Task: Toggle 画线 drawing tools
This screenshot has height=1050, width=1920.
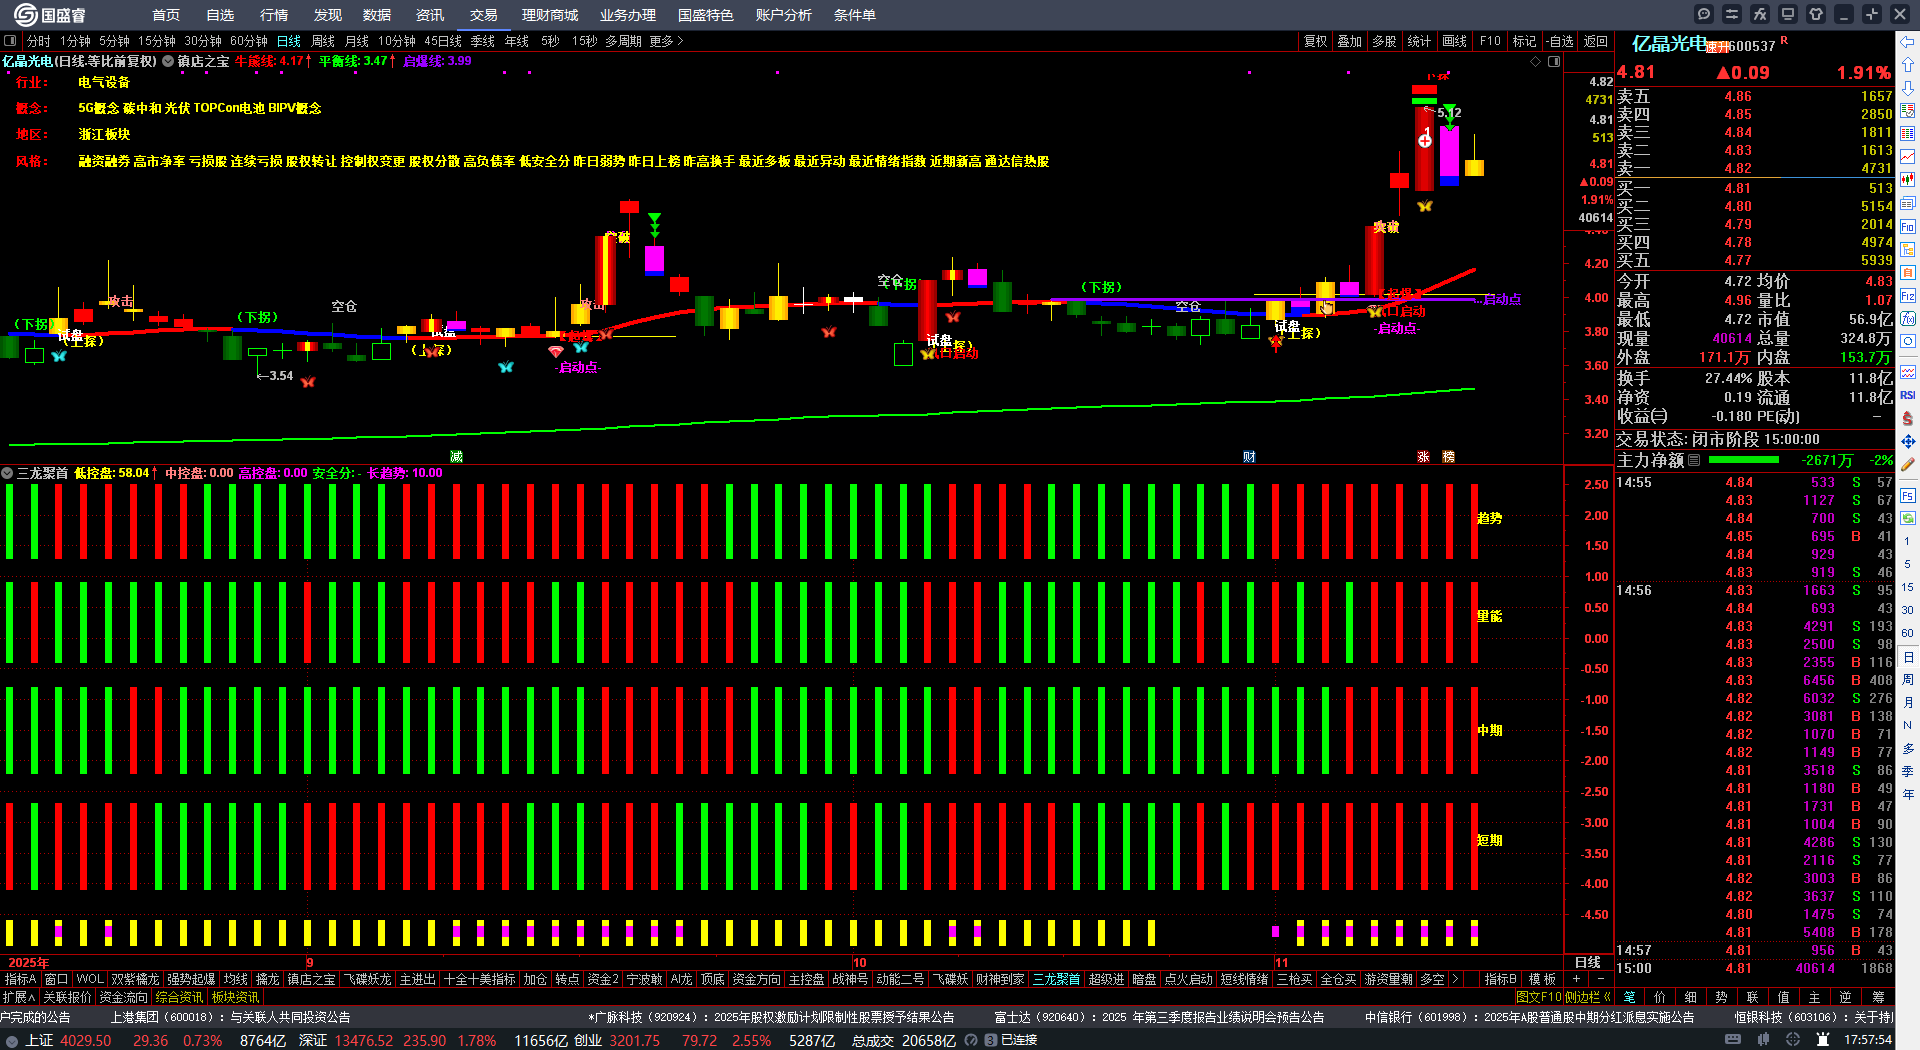Action: (1454, 41)
